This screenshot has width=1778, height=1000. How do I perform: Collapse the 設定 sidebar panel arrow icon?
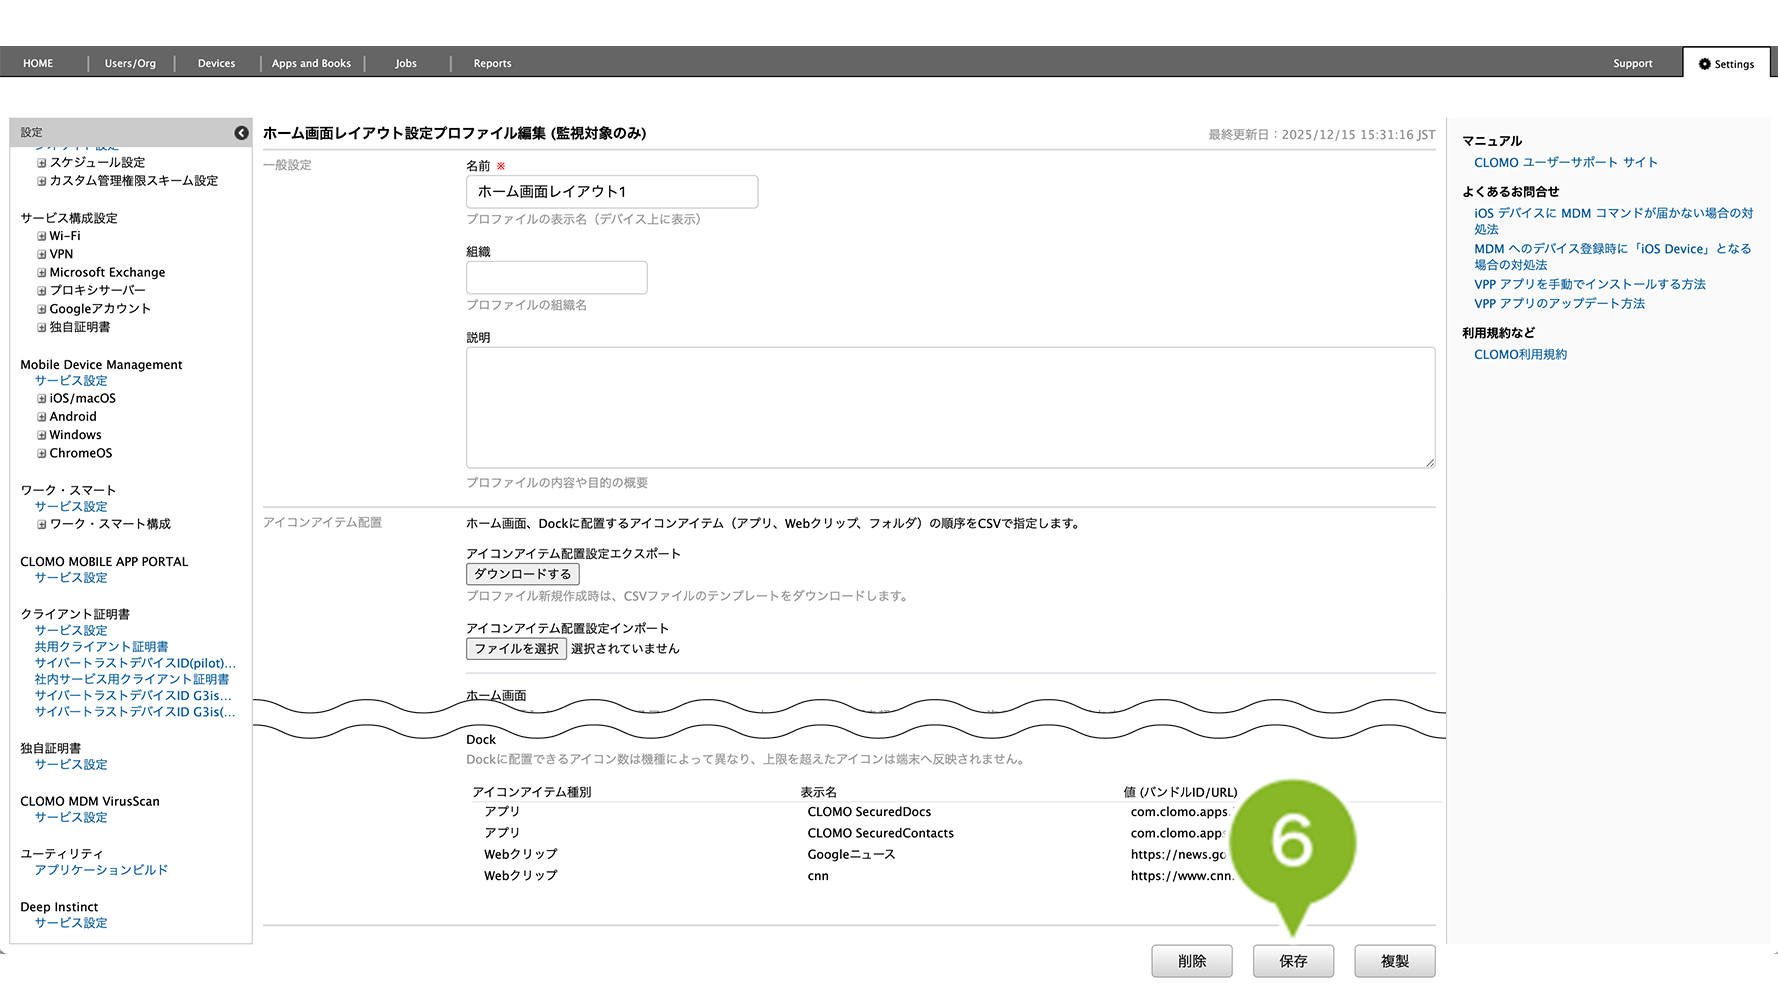(x=241, y=133)
